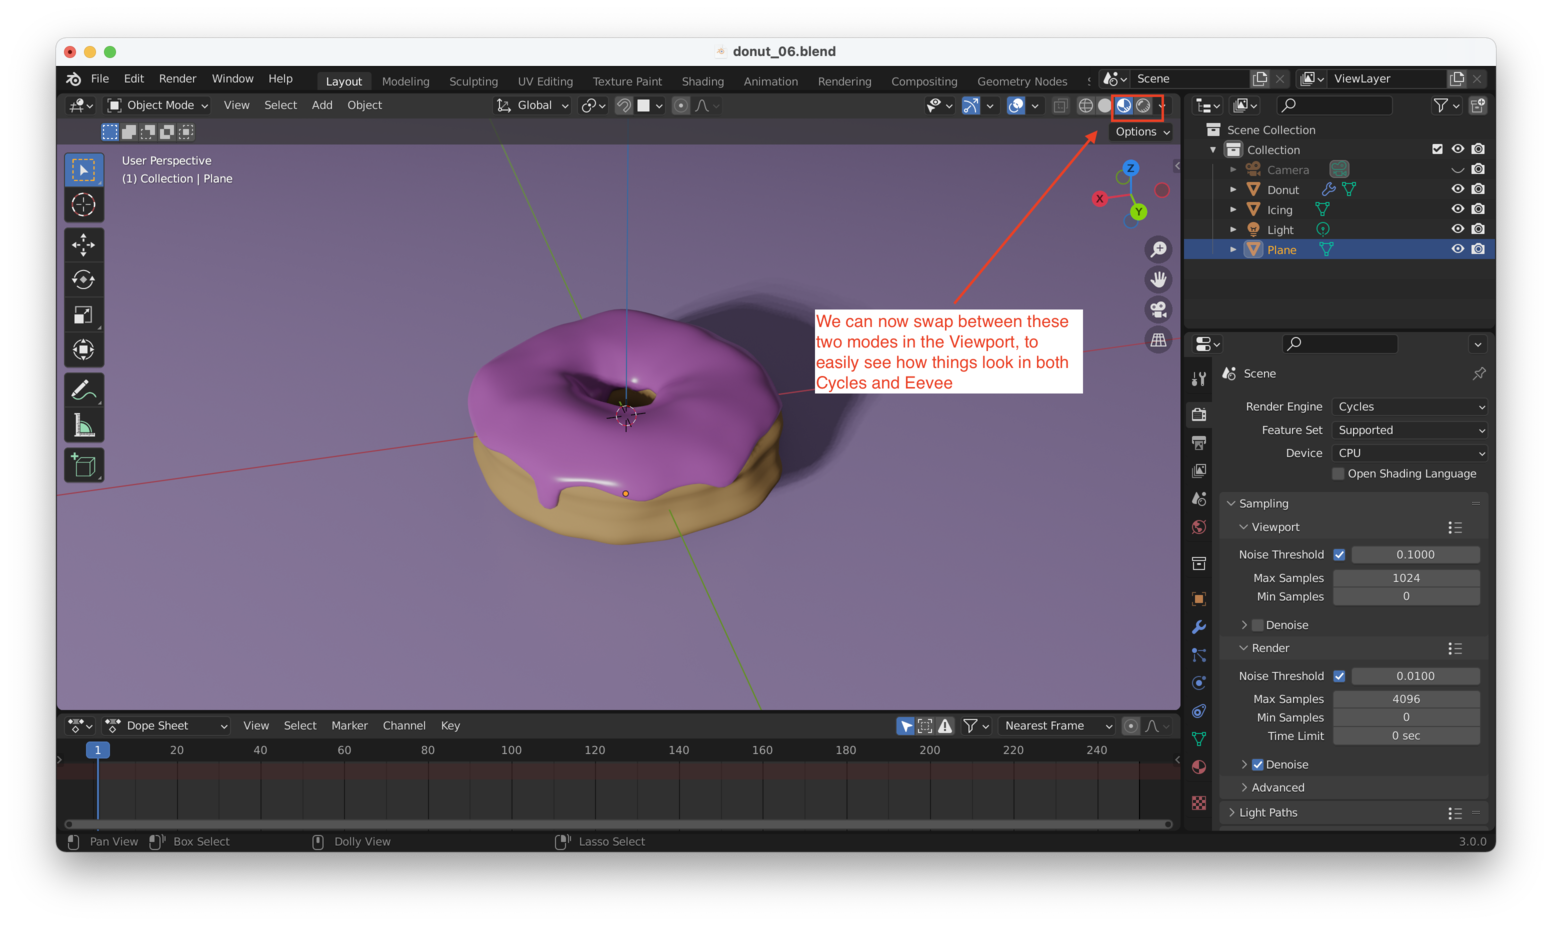This screenshot has width=1552, height=926.
Task: Expand the Light Paths panel
Action: (x=1268, y=813)
